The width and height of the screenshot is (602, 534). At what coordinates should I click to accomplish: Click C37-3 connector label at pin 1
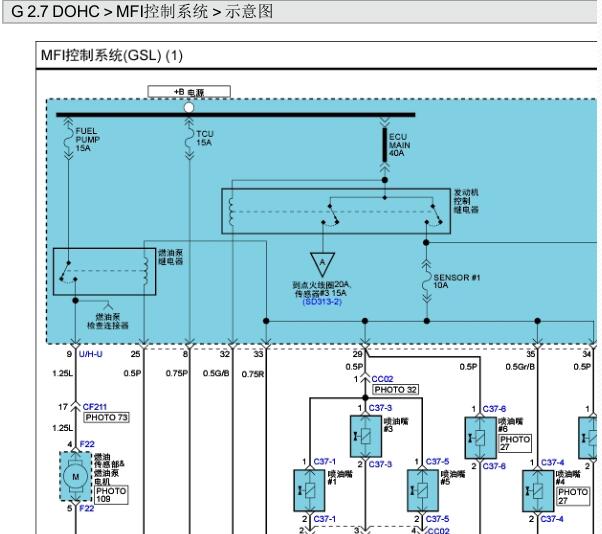pos(380,408)
